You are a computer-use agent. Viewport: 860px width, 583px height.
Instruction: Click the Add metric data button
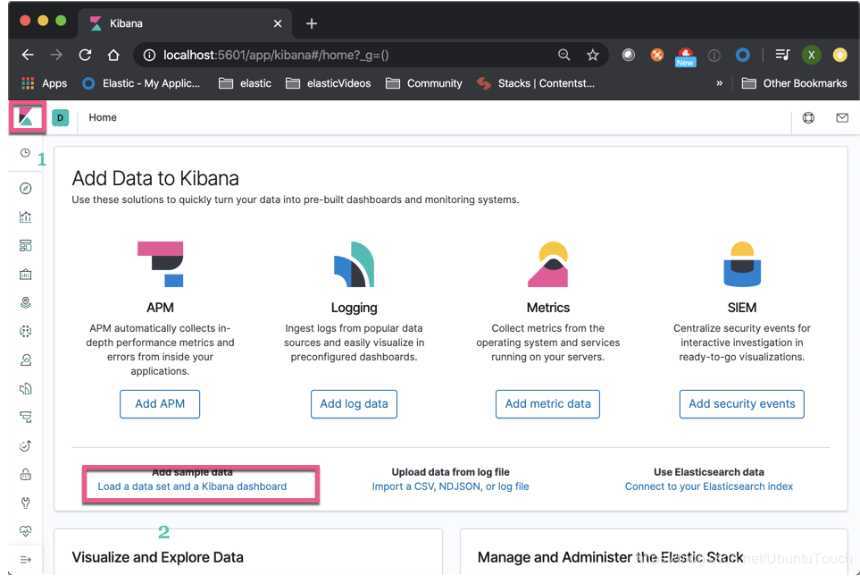tap(547, 404)
